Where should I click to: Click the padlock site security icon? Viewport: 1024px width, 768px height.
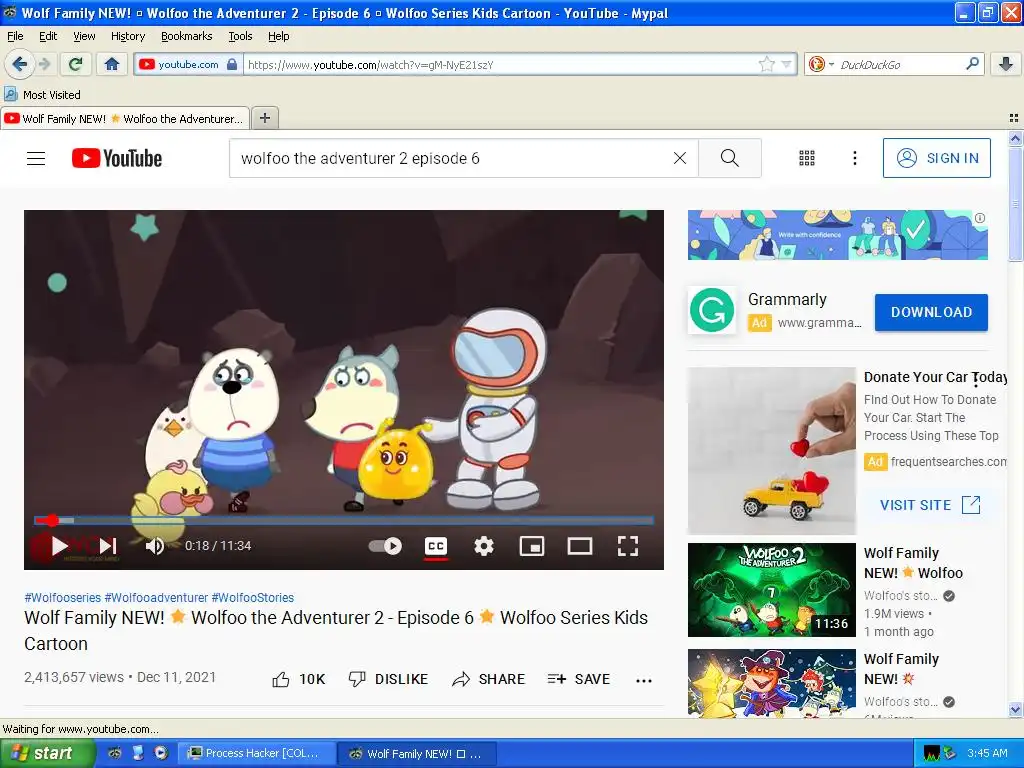(x=232, y=64)
